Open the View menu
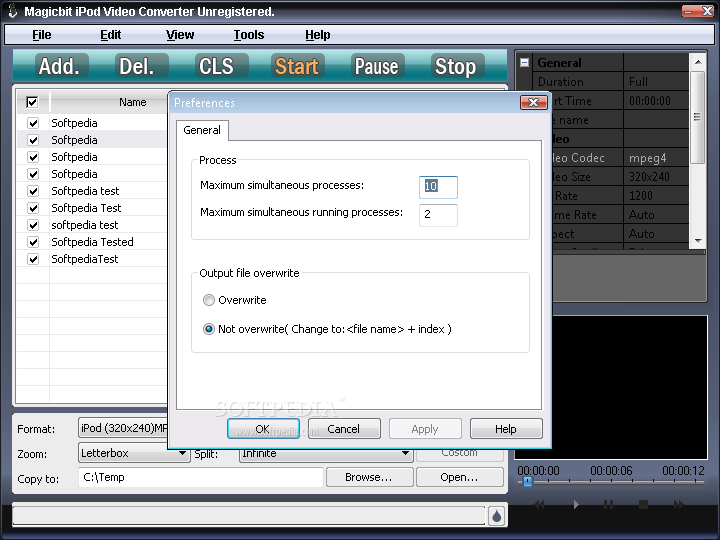Image resolution: width=720 pixels, height=540 pixels. [180, 35]
